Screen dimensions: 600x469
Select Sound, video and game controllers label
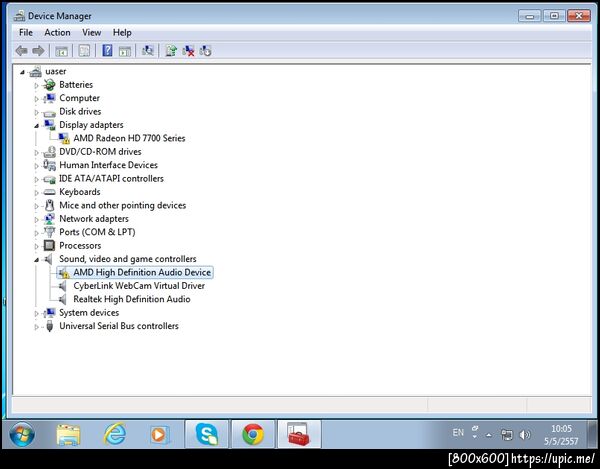point(127,259)
